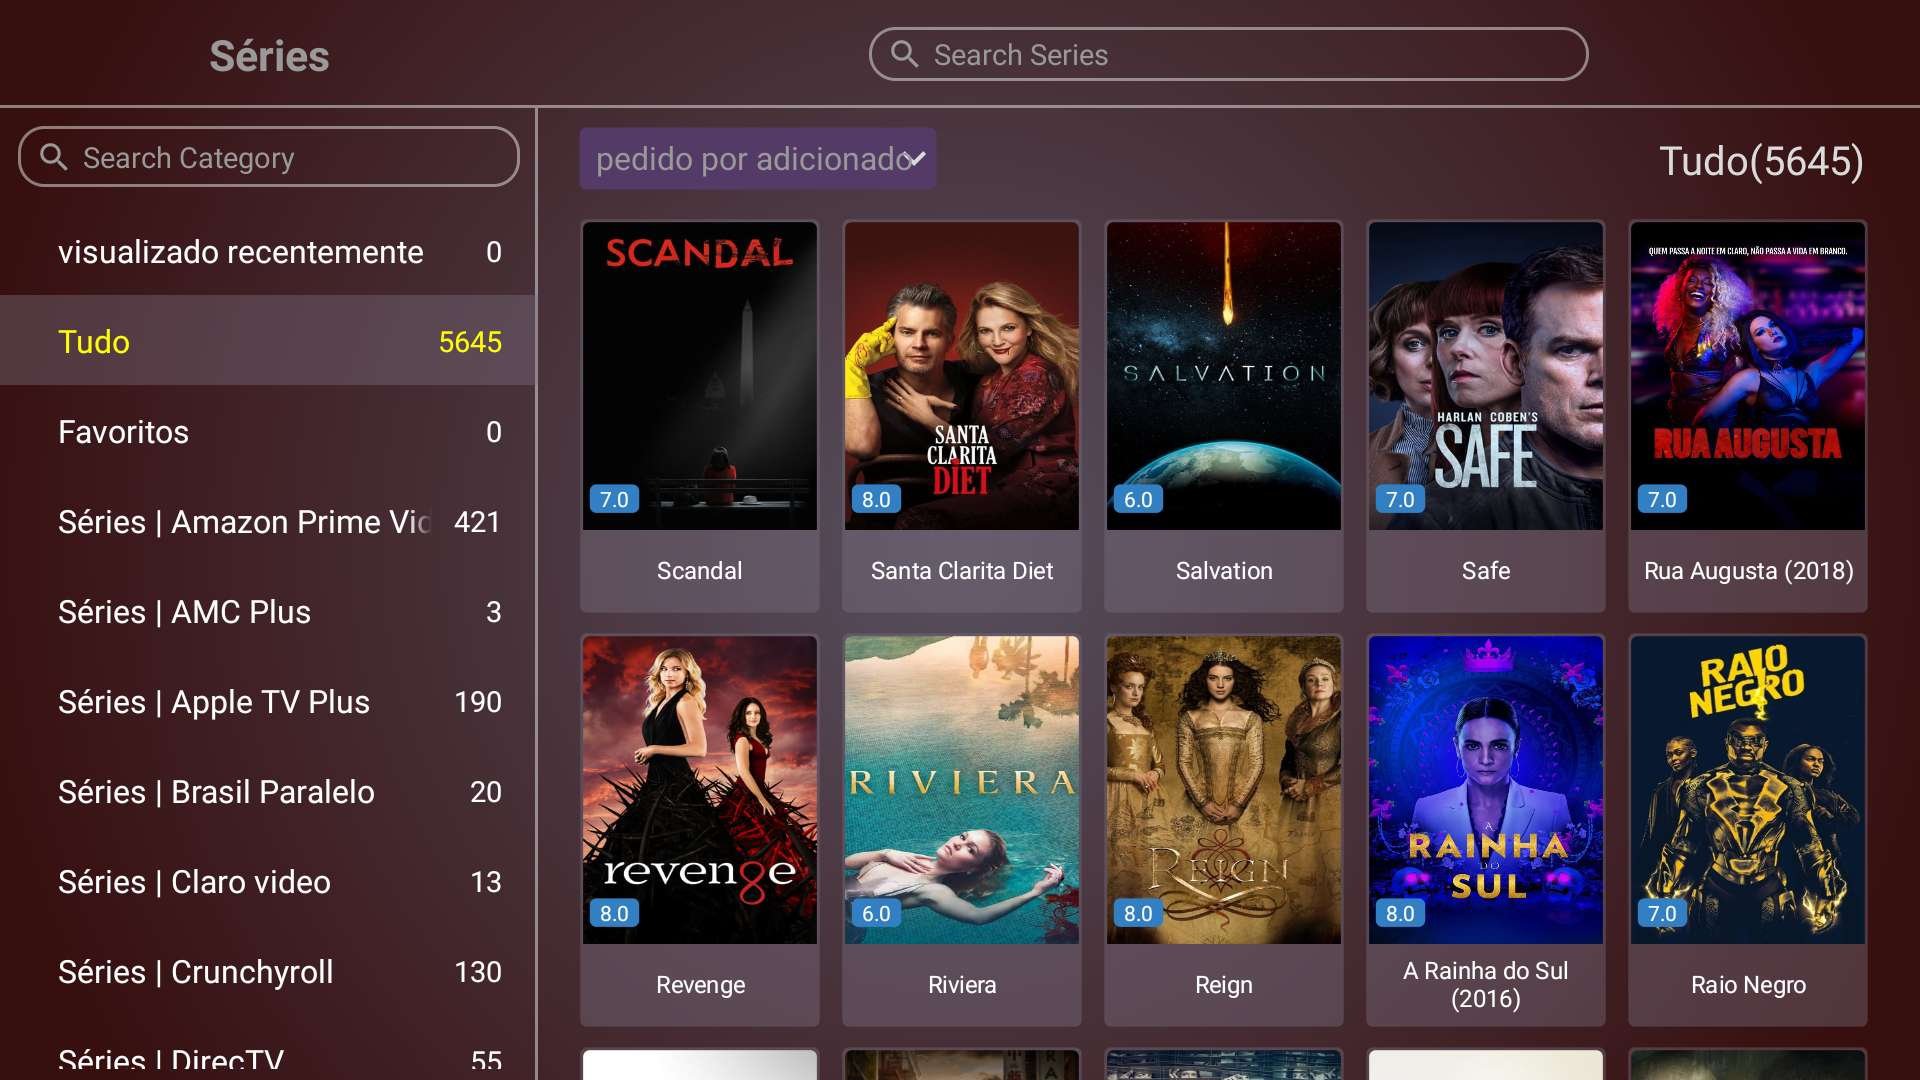Click the sort dropdown chevron arrow
1920x1080 pixels.
pyautogui.click(x=917, y=159)
